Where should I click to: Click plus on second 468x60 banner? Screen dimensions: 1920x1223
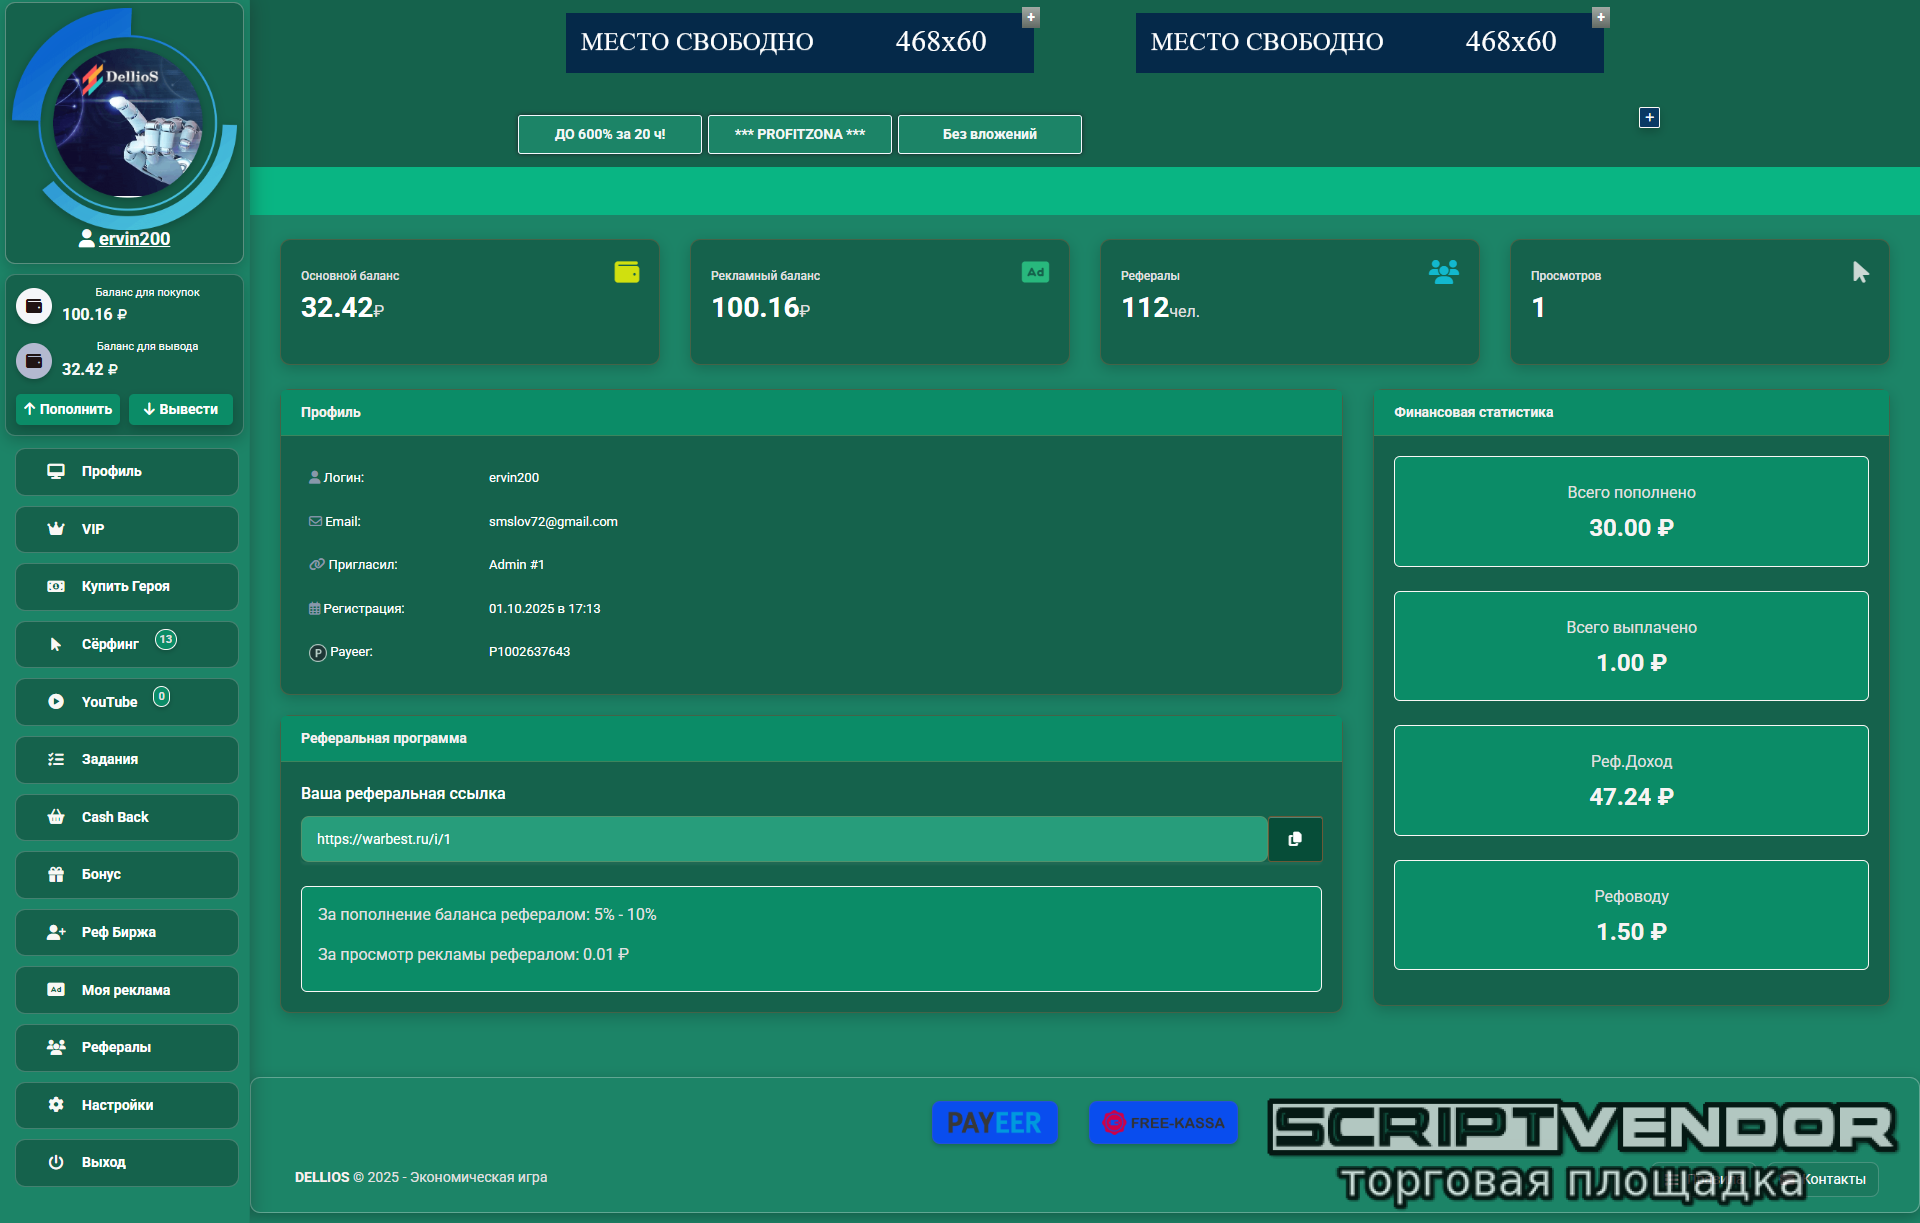click(1601, 17)
